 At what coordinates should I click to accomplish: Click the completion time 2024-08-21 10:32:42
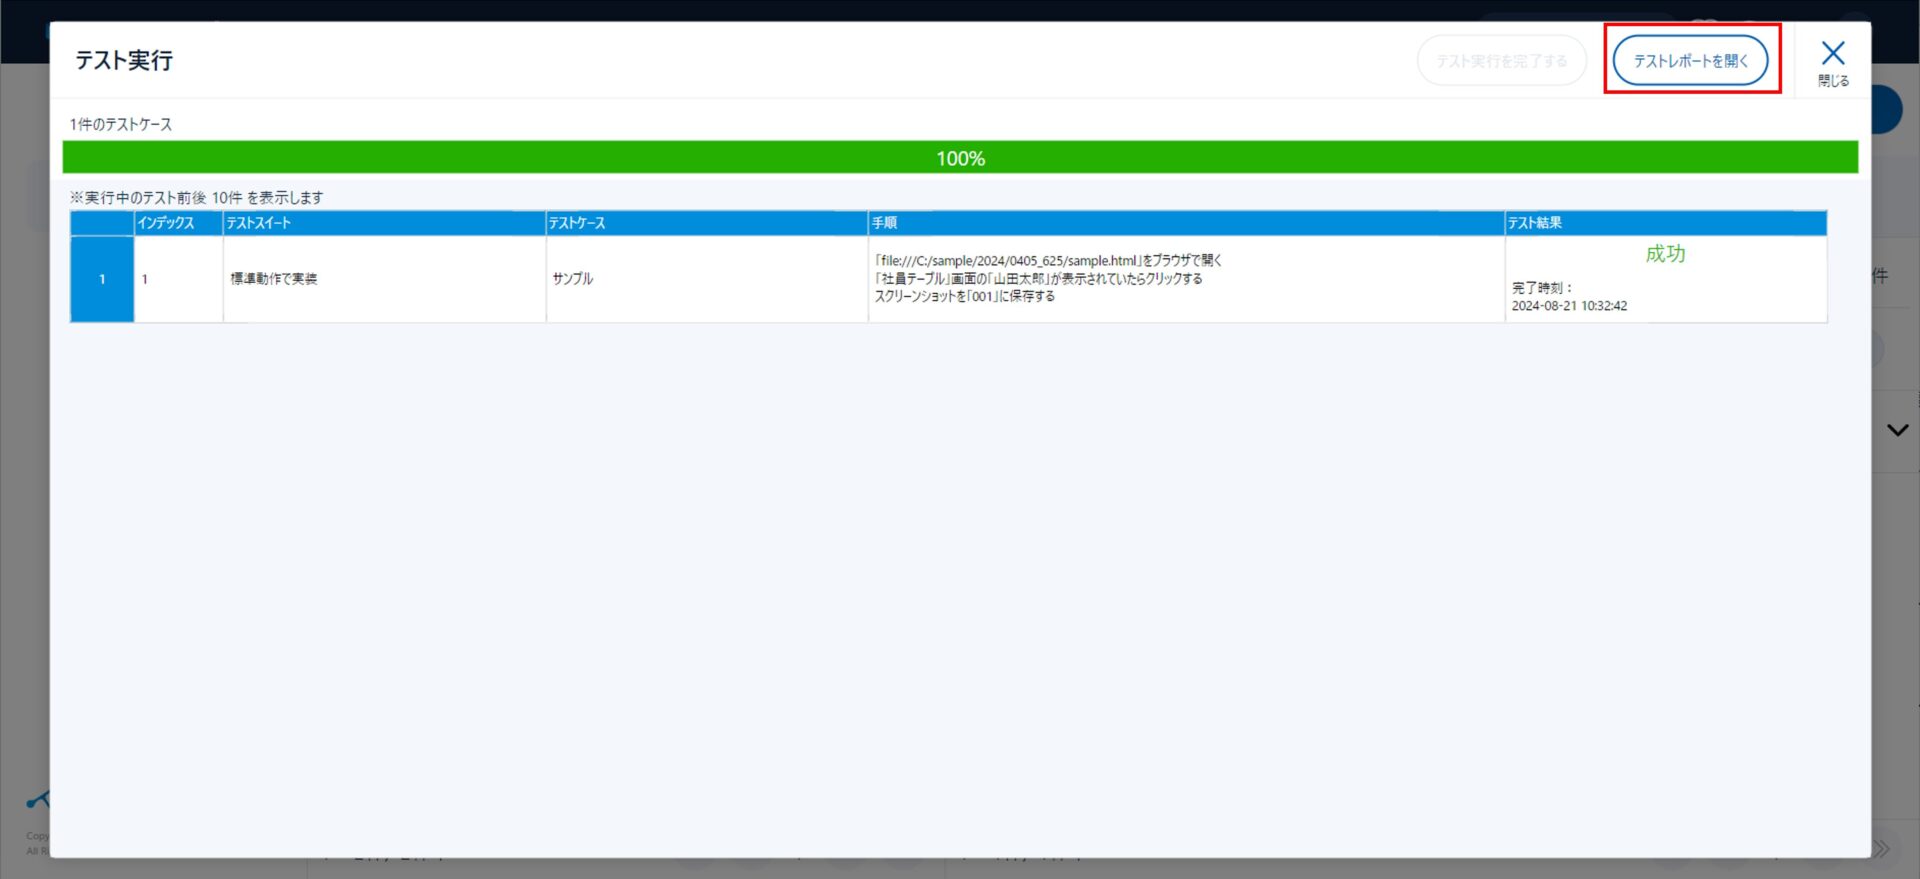(1569, 306)
